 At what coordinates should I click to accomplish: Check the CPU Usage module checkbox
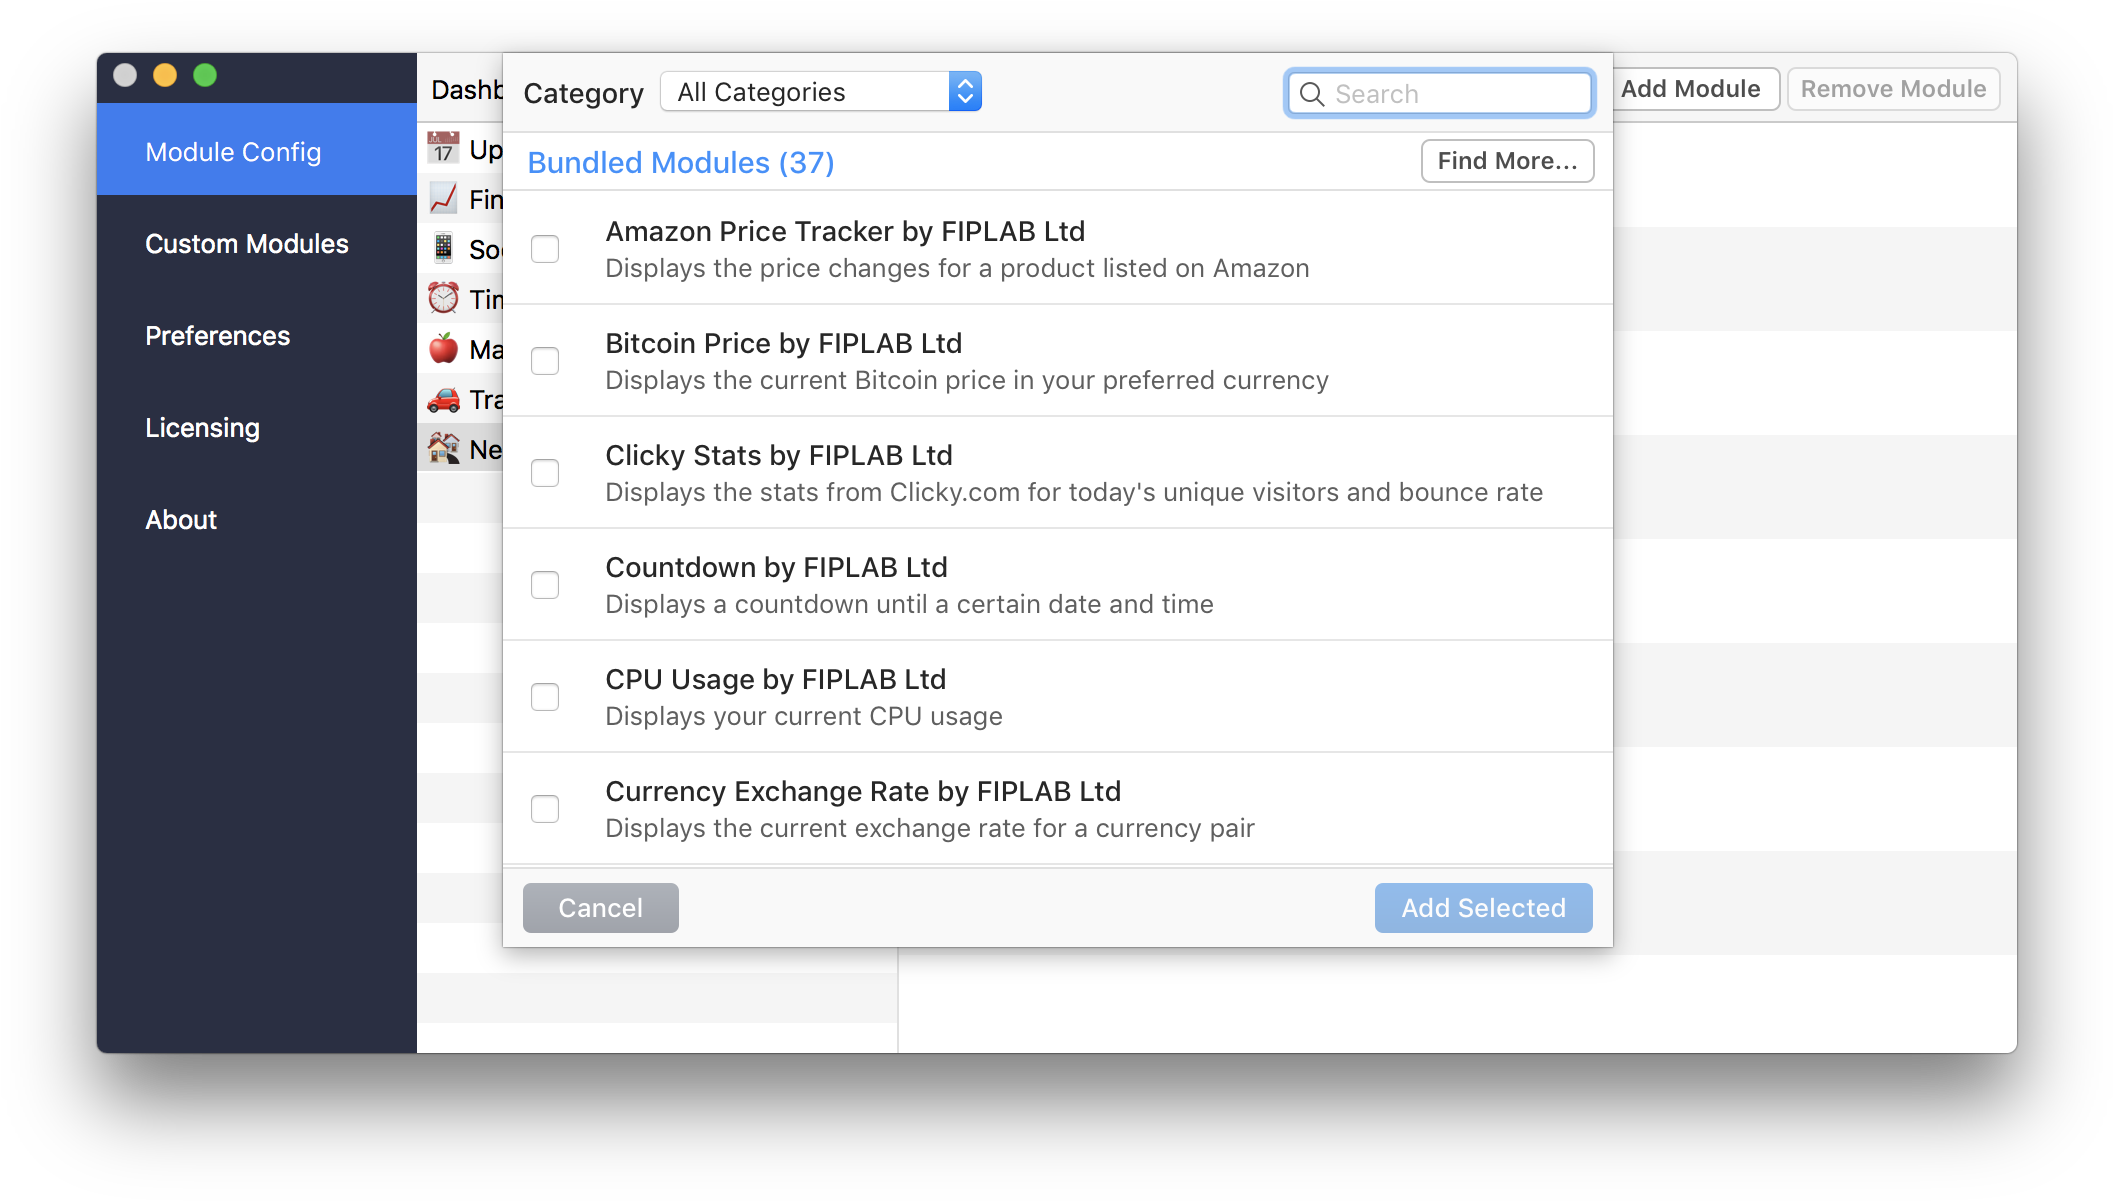coord(545,697)
